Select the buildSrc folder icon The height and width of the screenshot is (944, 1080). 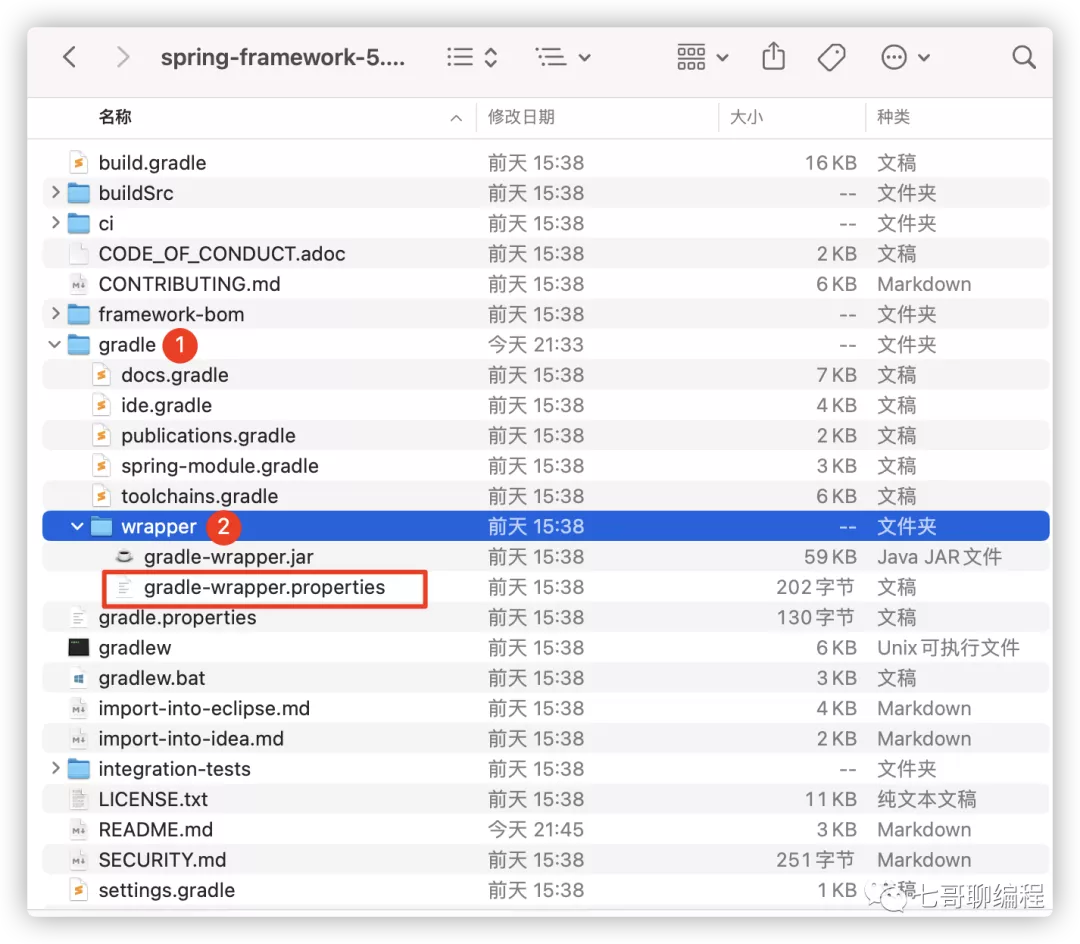[x=79, y=193]
